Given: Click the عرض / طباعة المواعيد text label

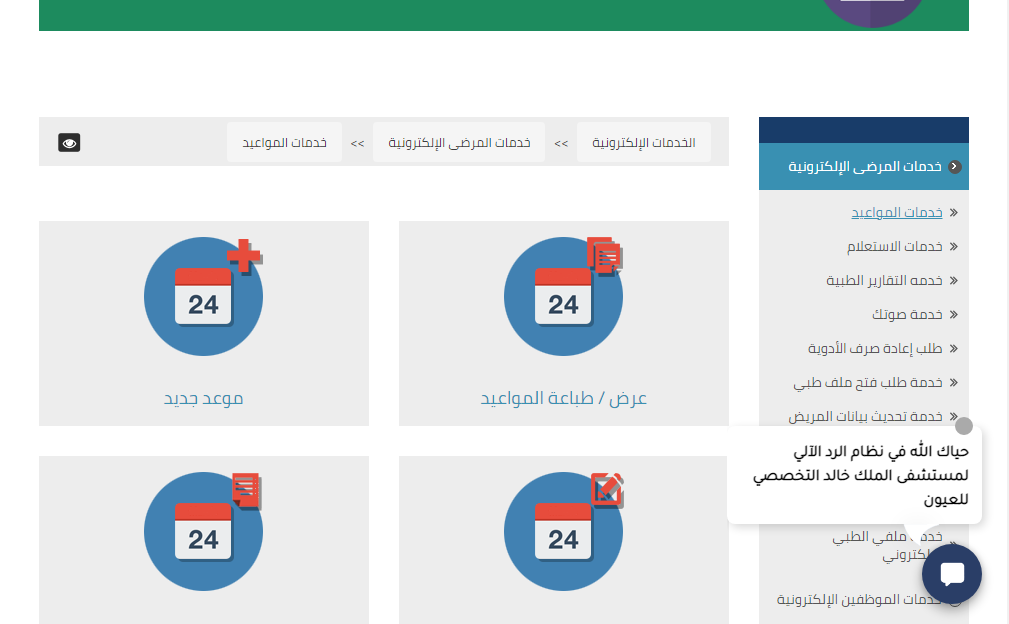Looking at the screenshot, I should click(x=563, y=398).
